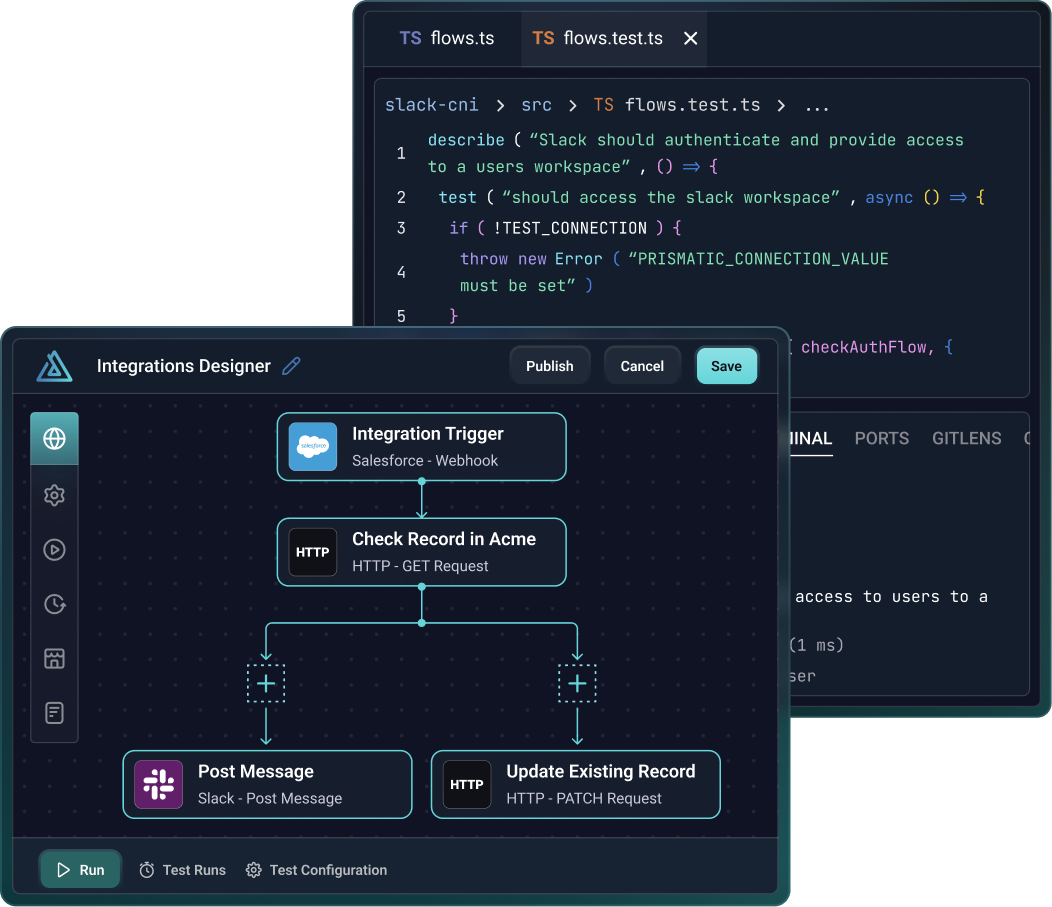Click the Cancel button

click(642, 366)
